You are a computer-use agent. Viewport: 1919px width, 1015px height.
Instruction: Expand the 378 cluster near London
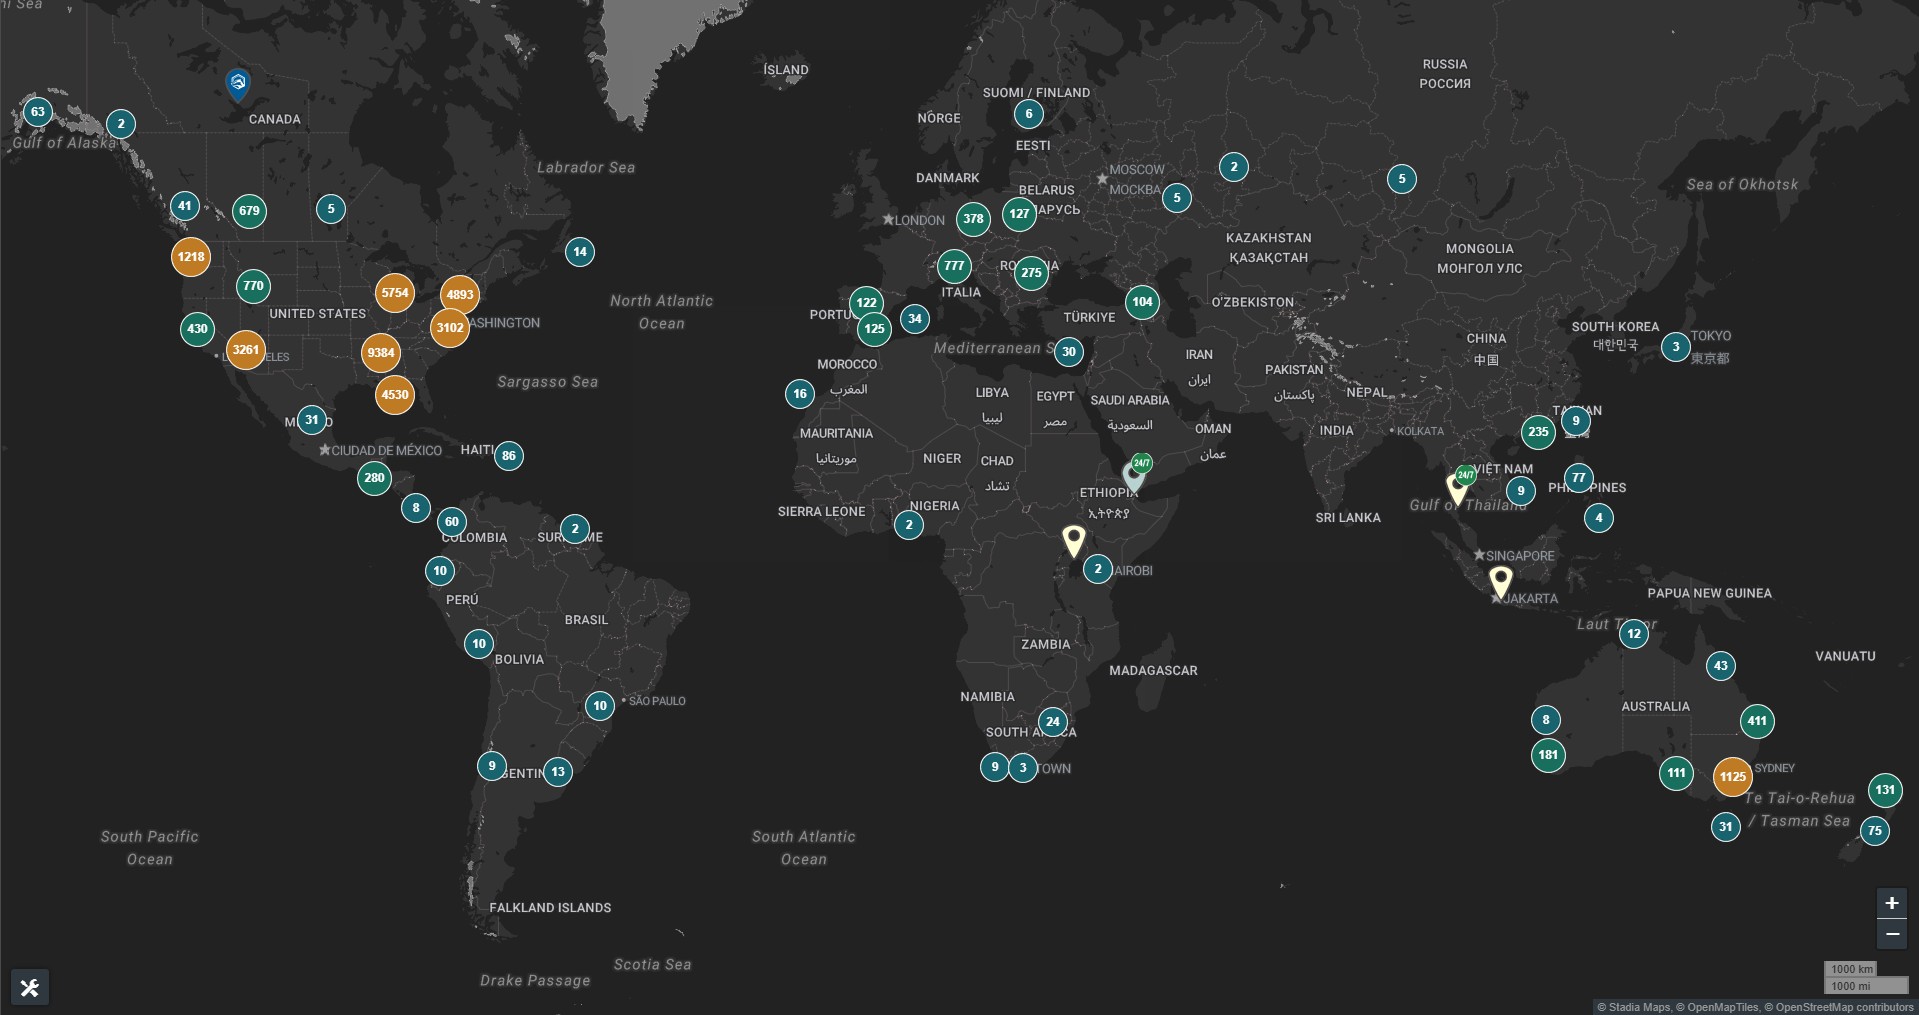click(973, 219)
